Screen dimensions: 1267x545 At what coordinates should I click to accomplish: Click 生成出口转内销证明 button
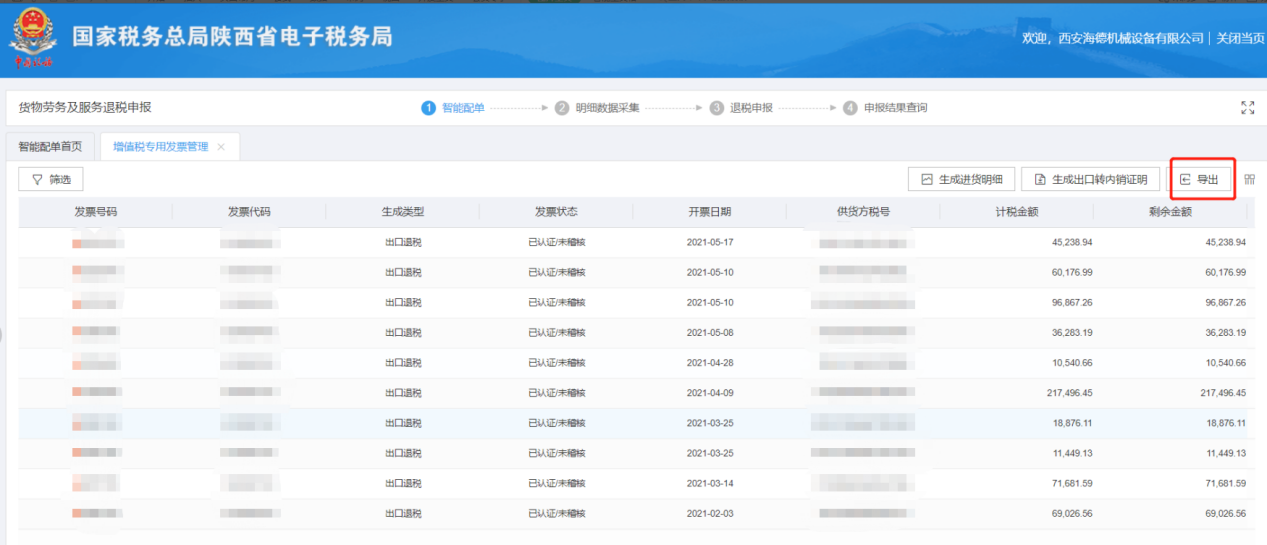click(1090, 180)
